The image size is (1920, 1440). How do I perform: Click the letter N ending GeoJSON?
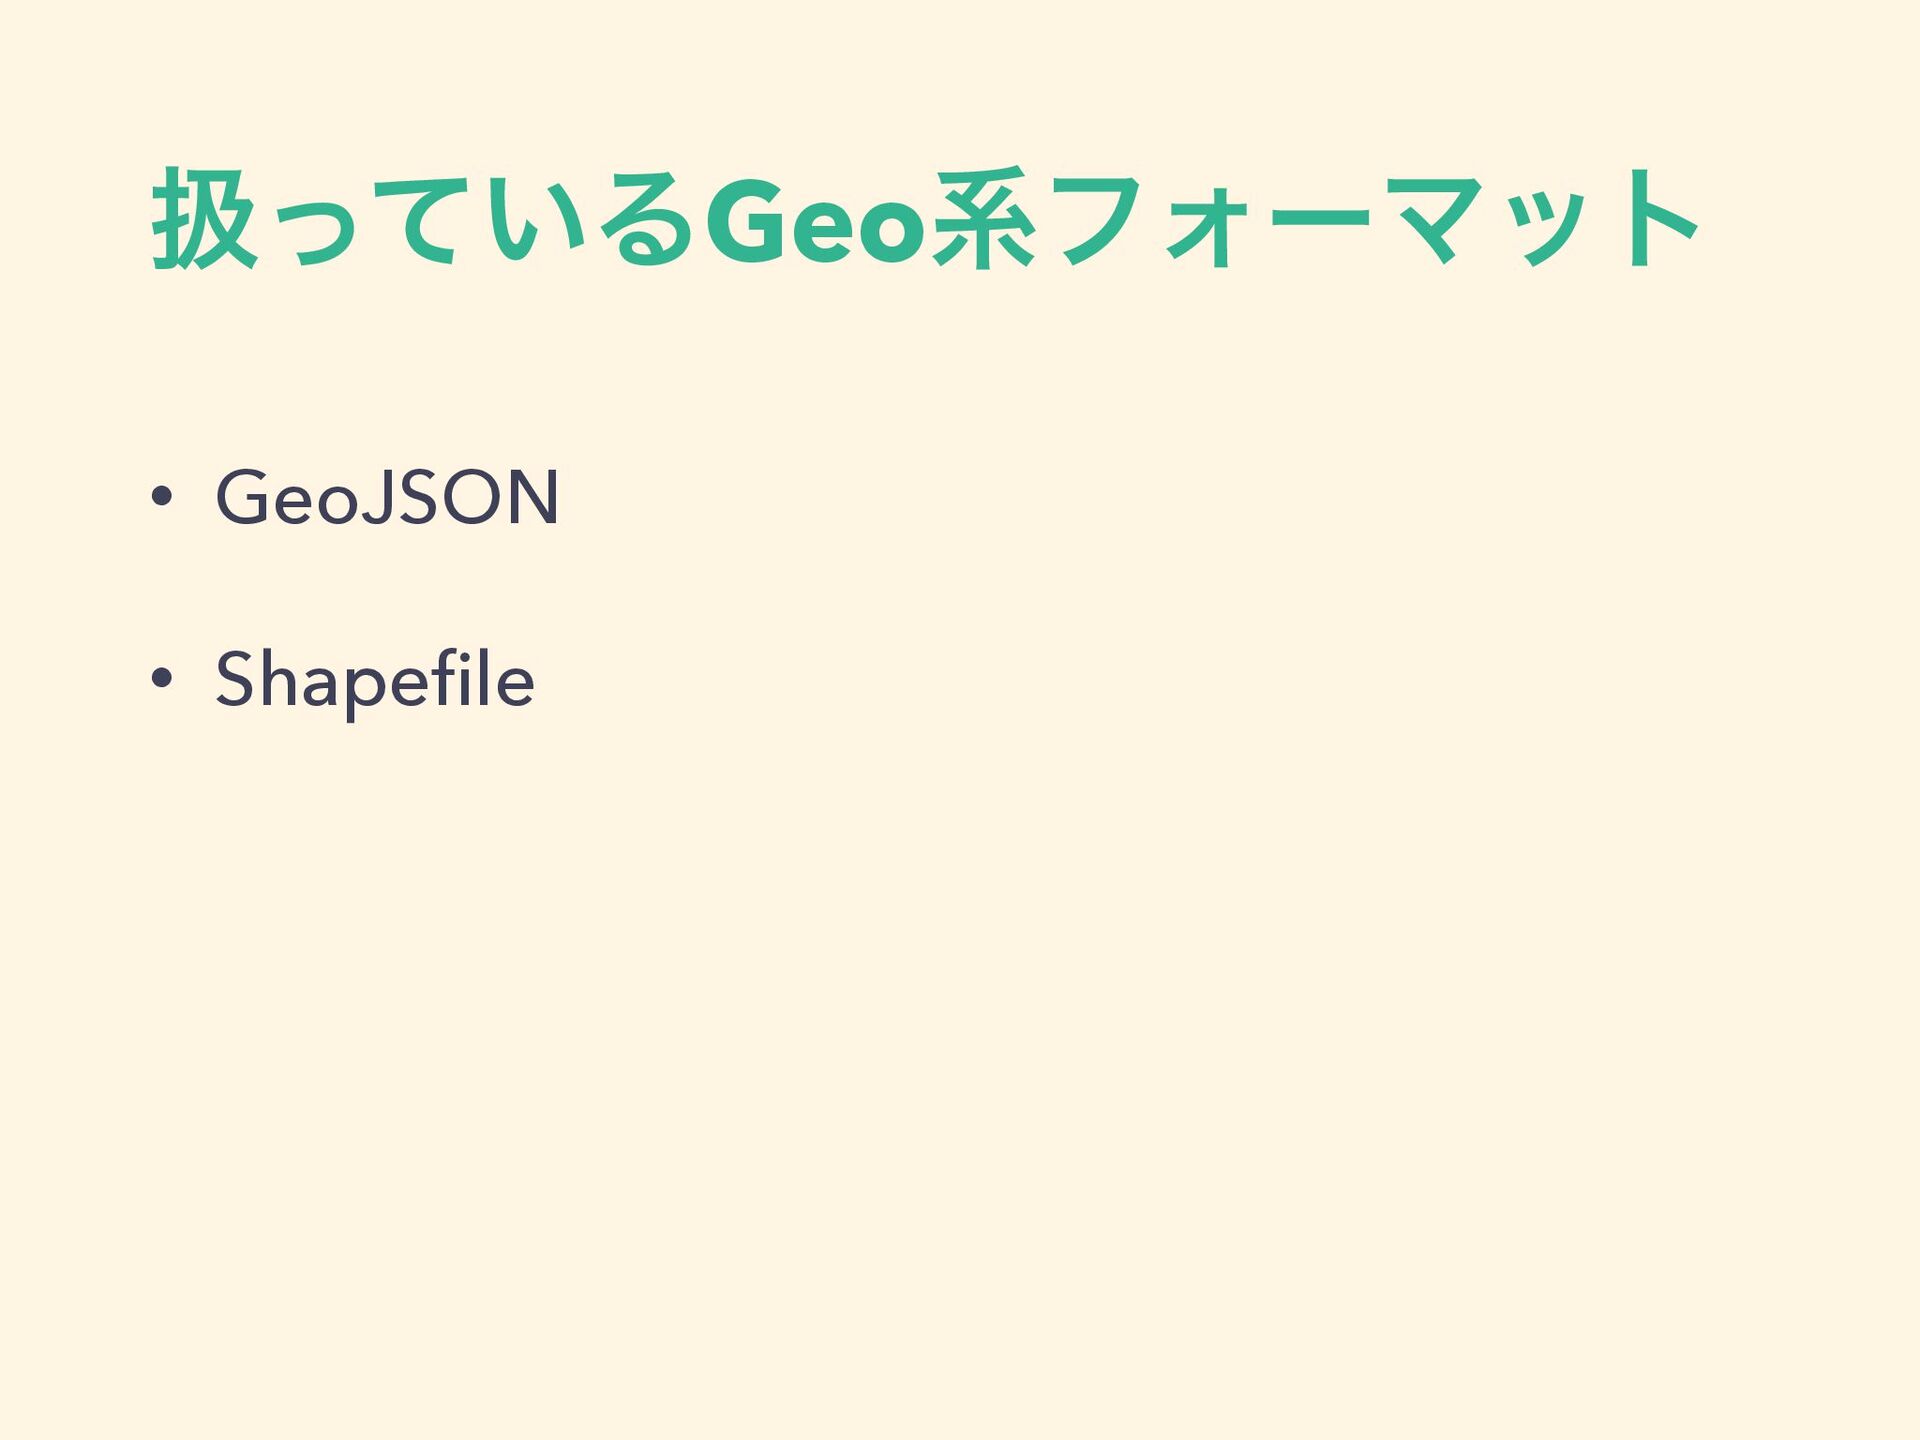[532, 497]
